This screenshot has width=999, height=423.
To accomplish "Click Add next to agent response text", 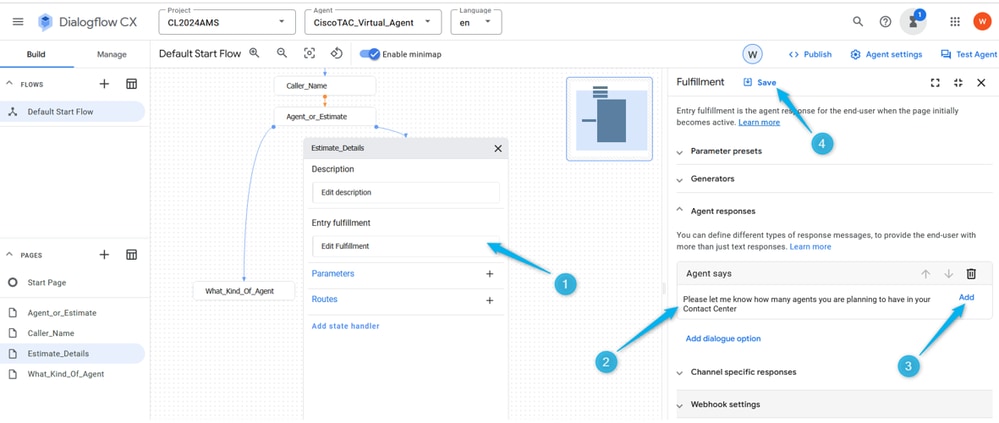I will 967,297.
